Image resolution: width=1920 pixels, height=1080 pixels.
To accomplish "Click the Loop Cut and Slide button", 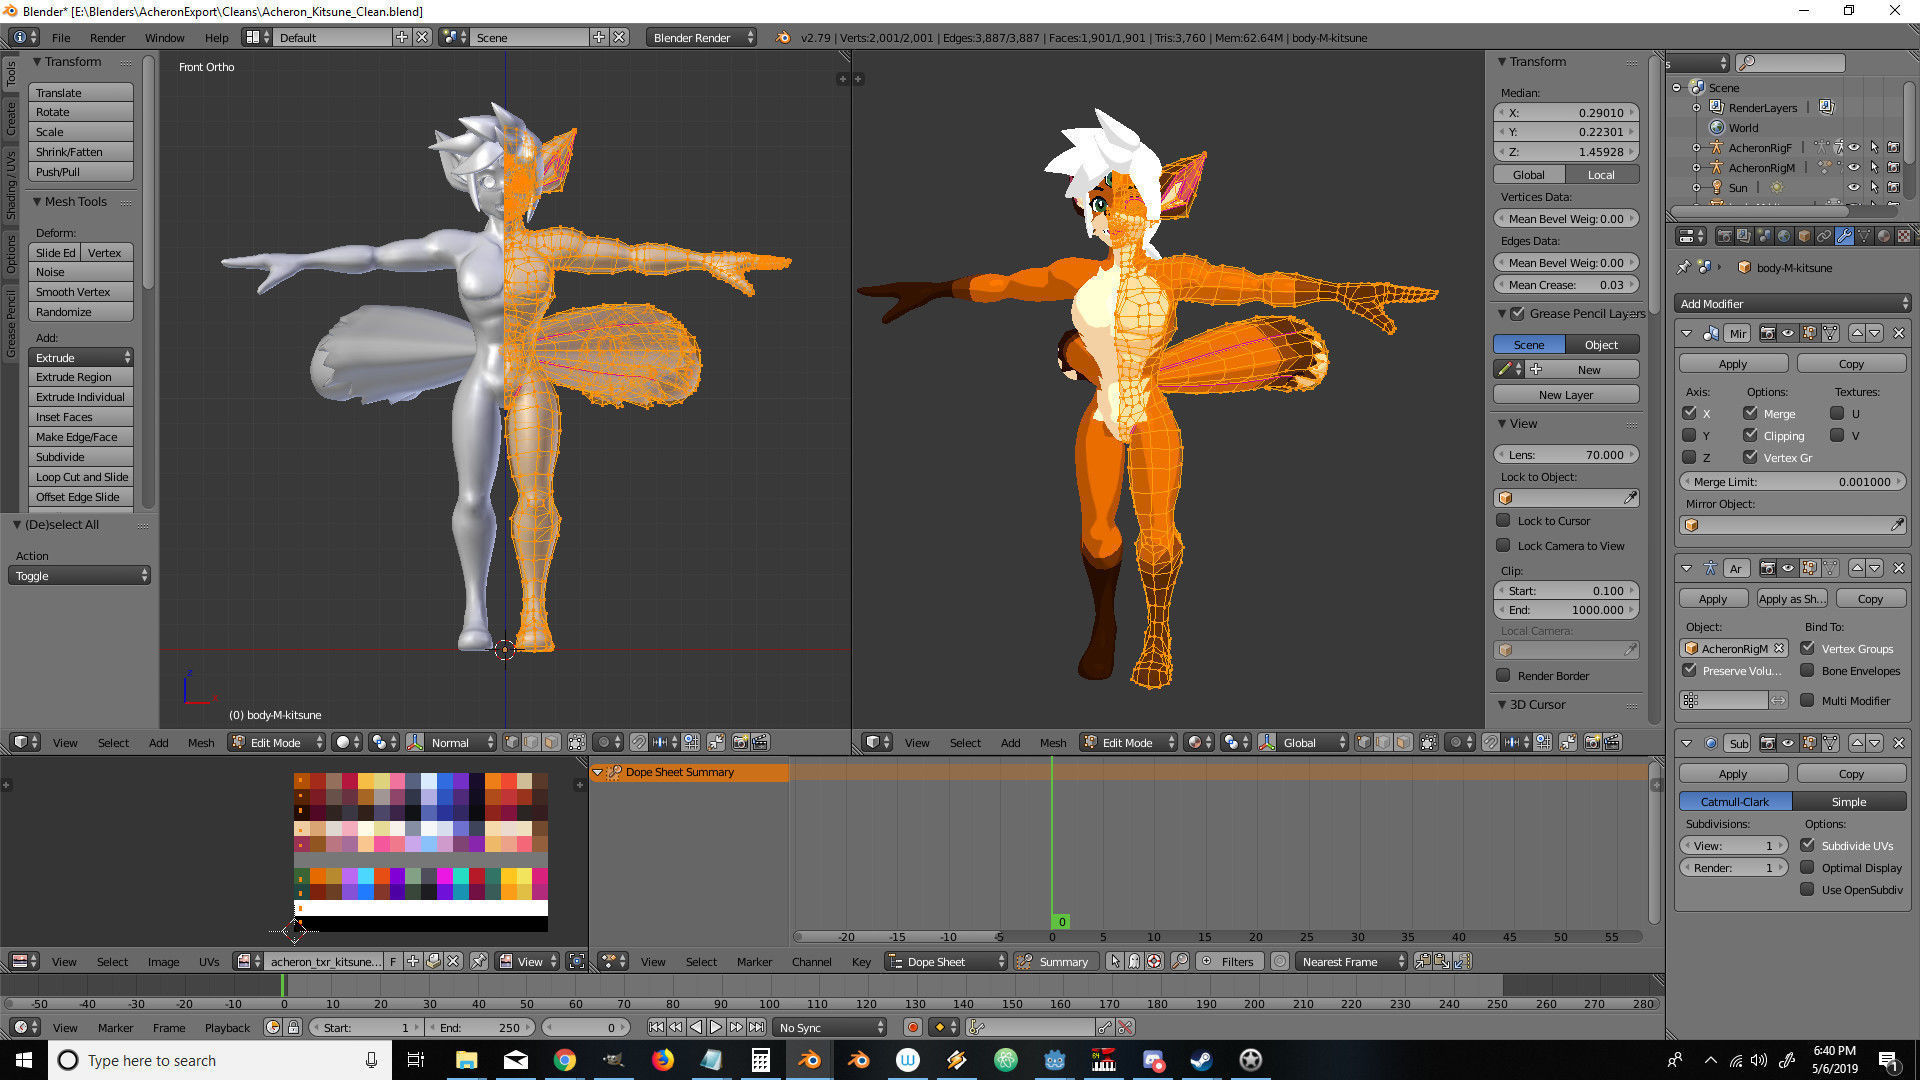I will [81, 477].
